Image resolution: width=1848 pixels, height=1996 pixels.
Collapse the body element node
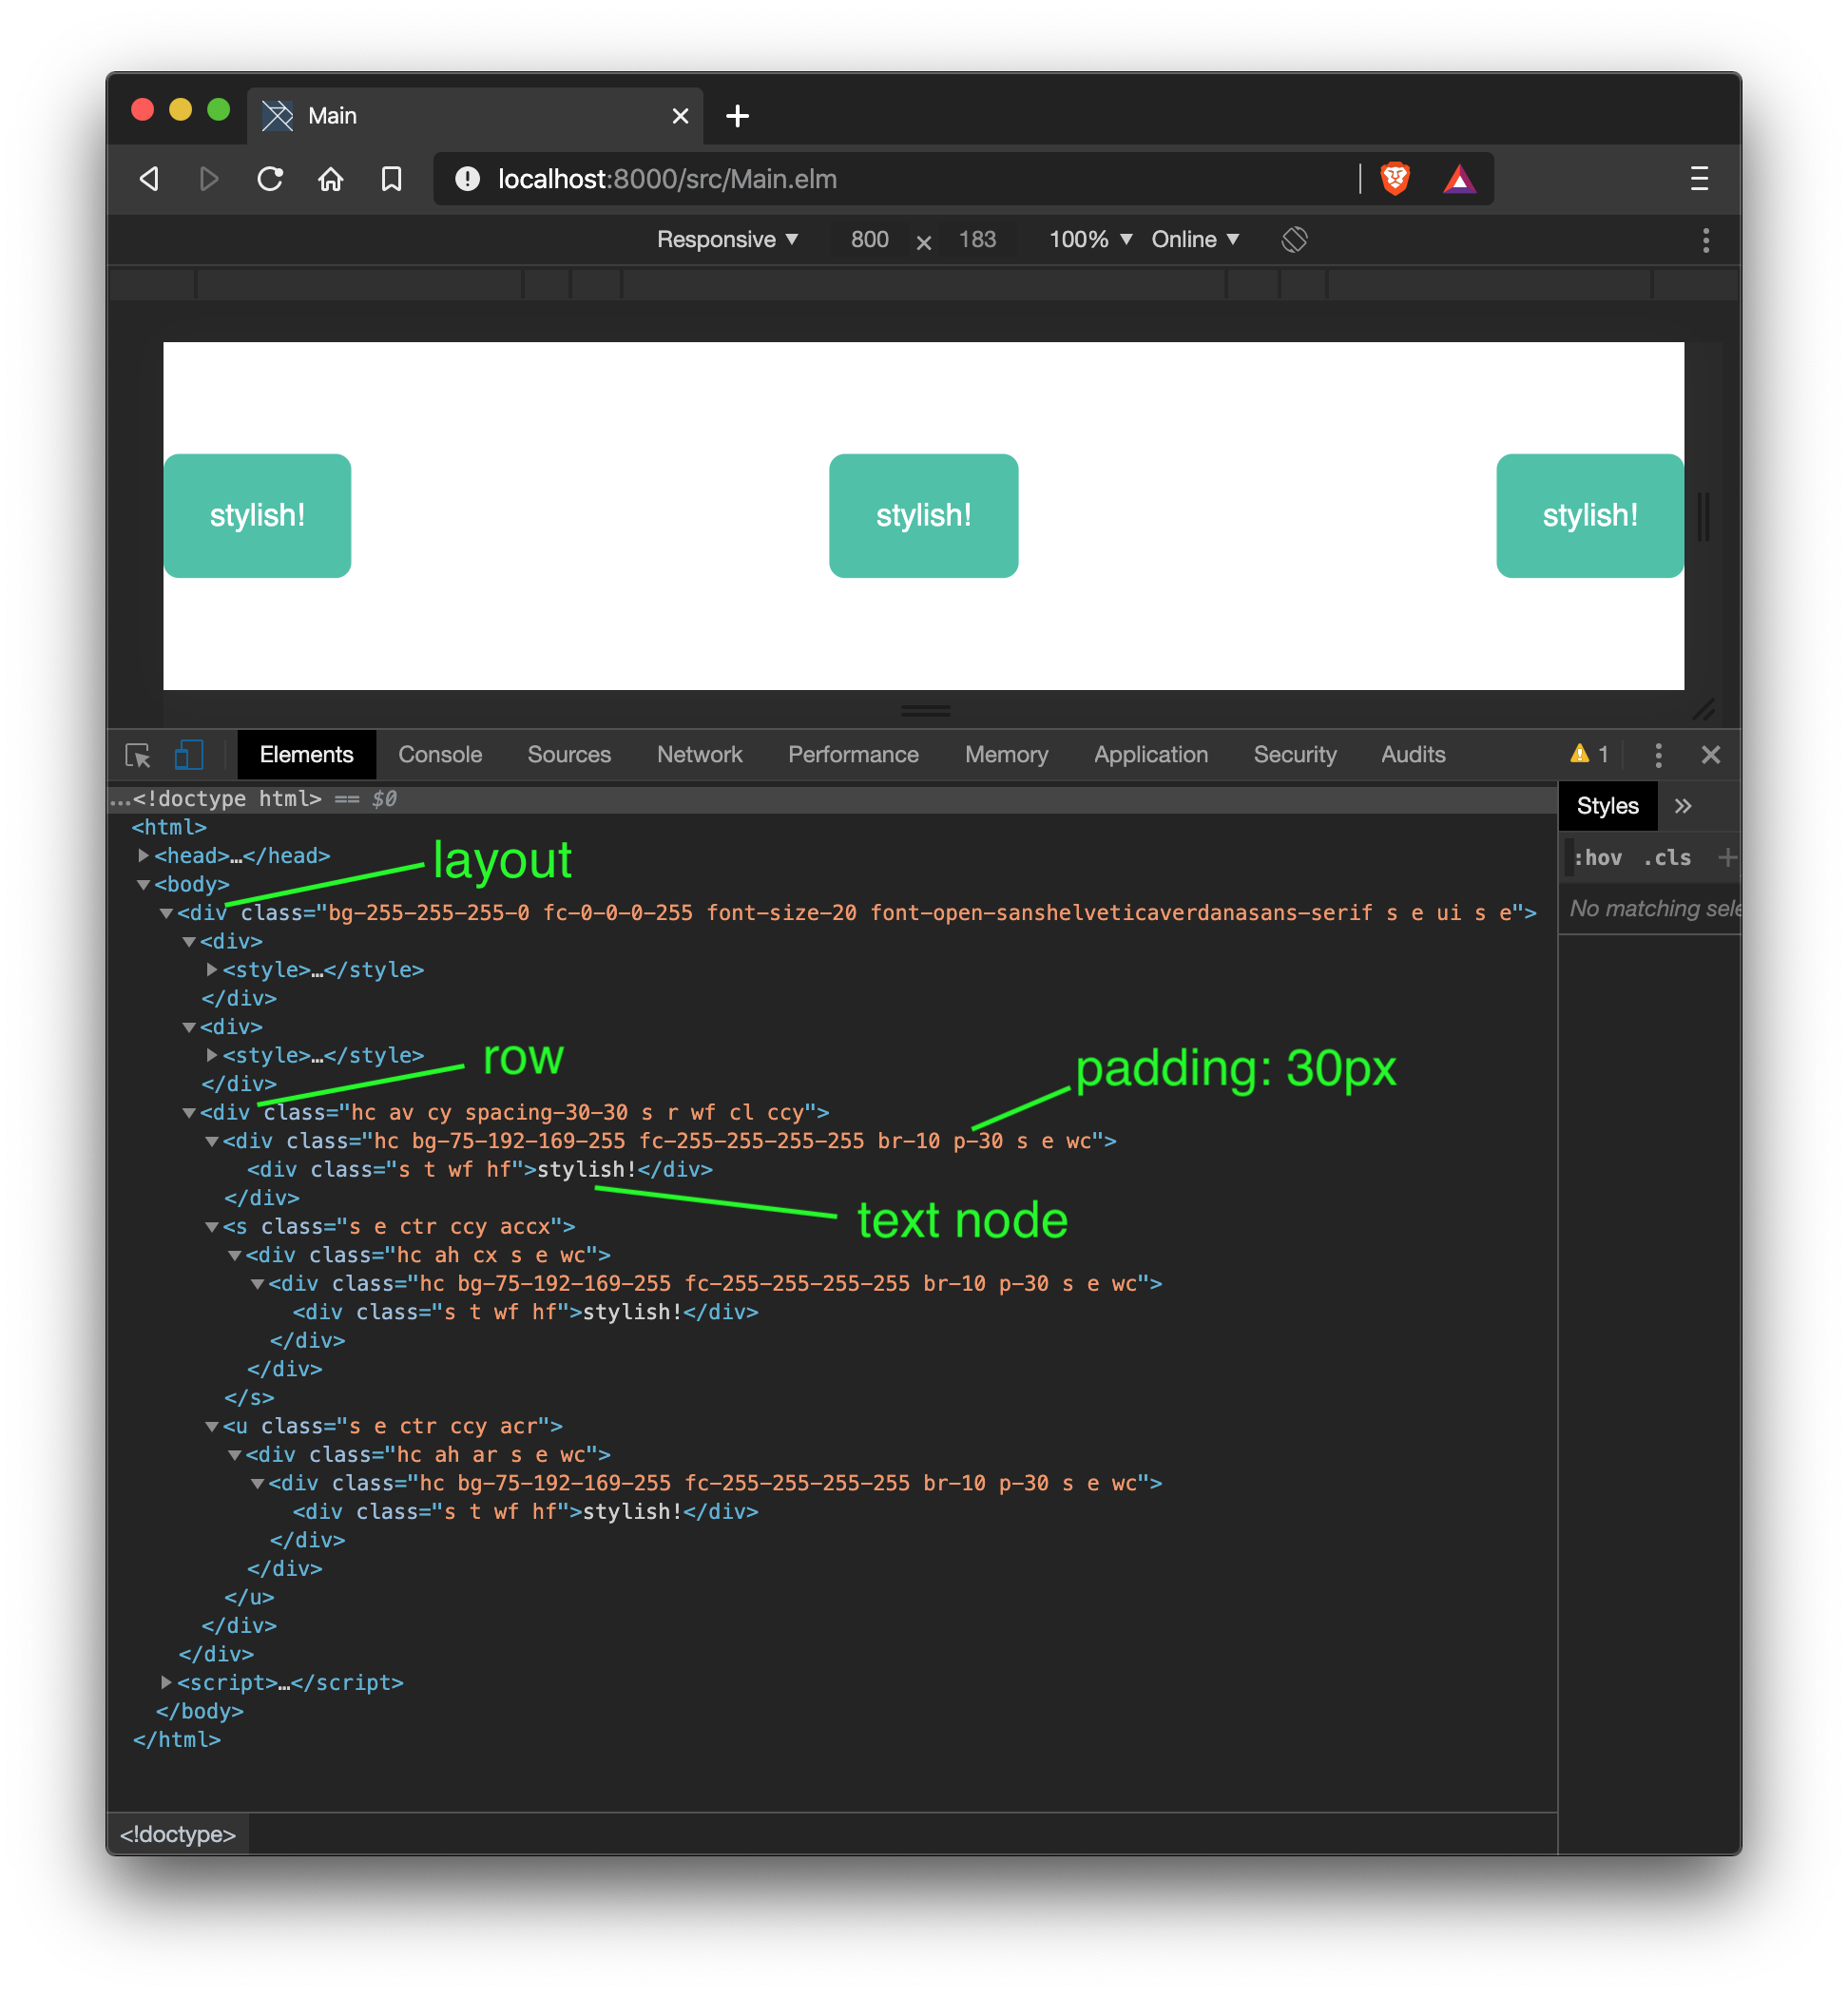[143, 884]
